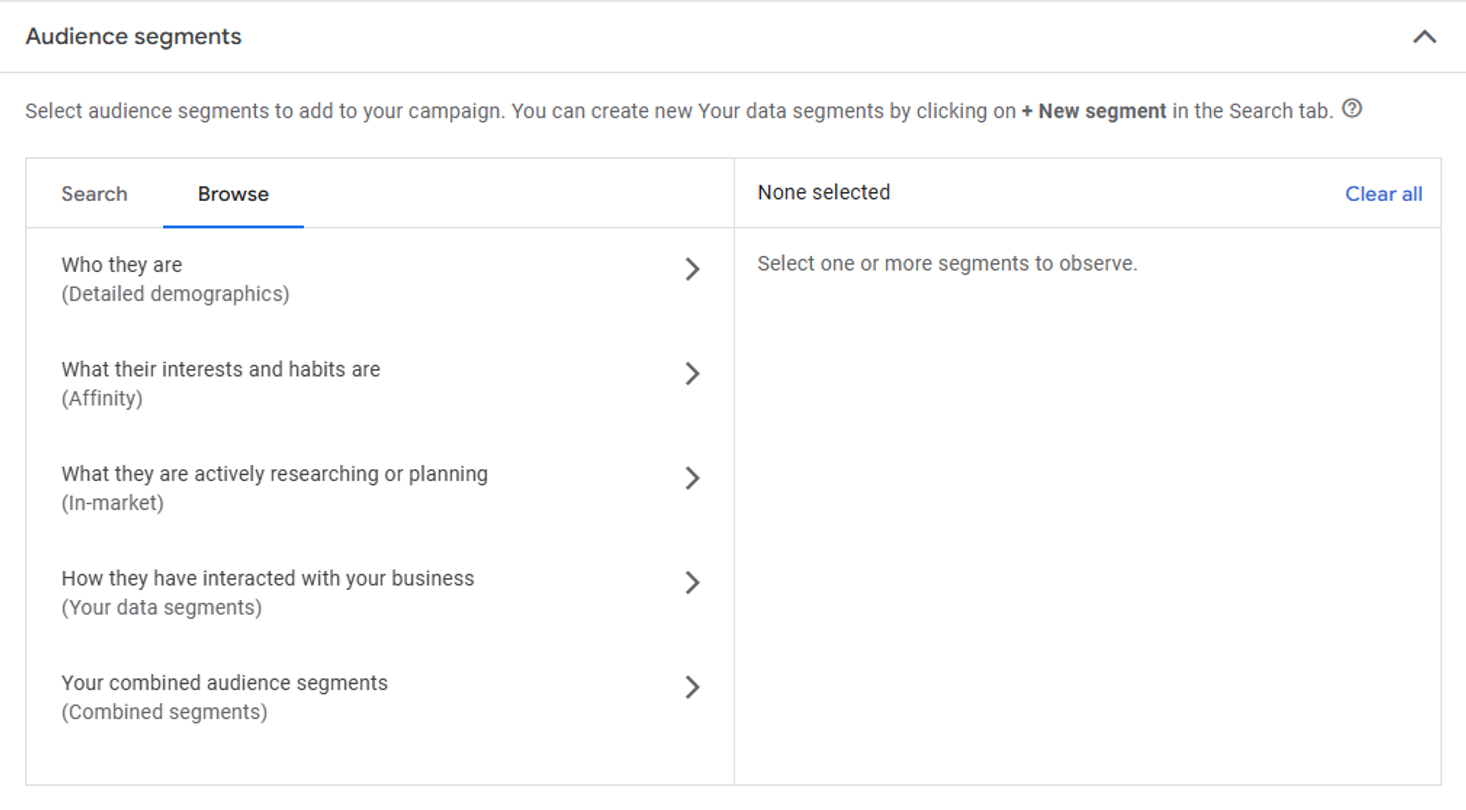This screenshot has width=1466, height=810.
Task: Pick 'How they have interacted with your business'
Action: pos(268,578)
